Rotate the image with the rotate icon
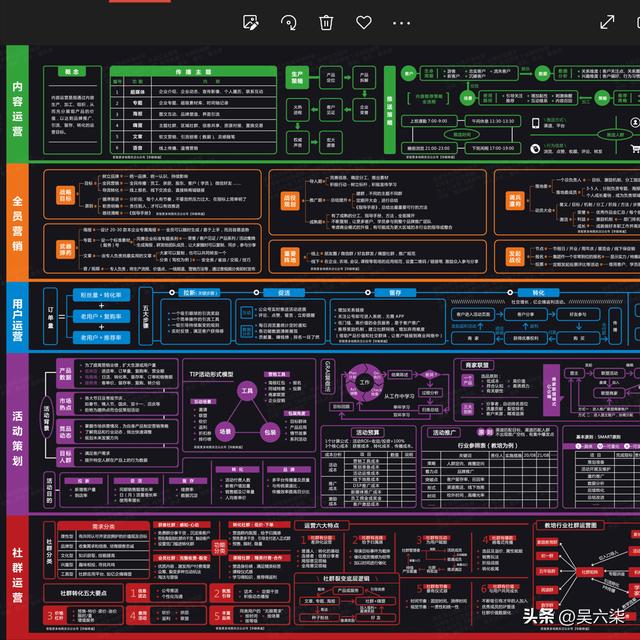 [x=289, y=22]
